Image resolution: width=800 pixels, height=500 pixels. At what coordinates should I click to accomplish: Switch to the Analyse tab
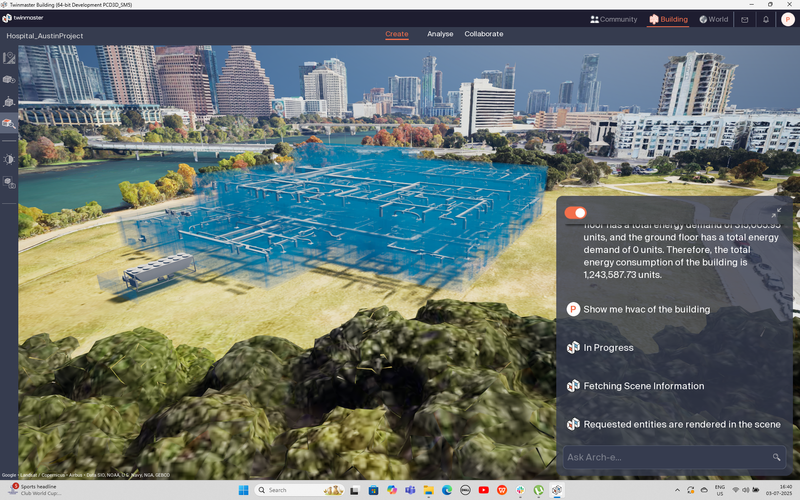(440, 34)
